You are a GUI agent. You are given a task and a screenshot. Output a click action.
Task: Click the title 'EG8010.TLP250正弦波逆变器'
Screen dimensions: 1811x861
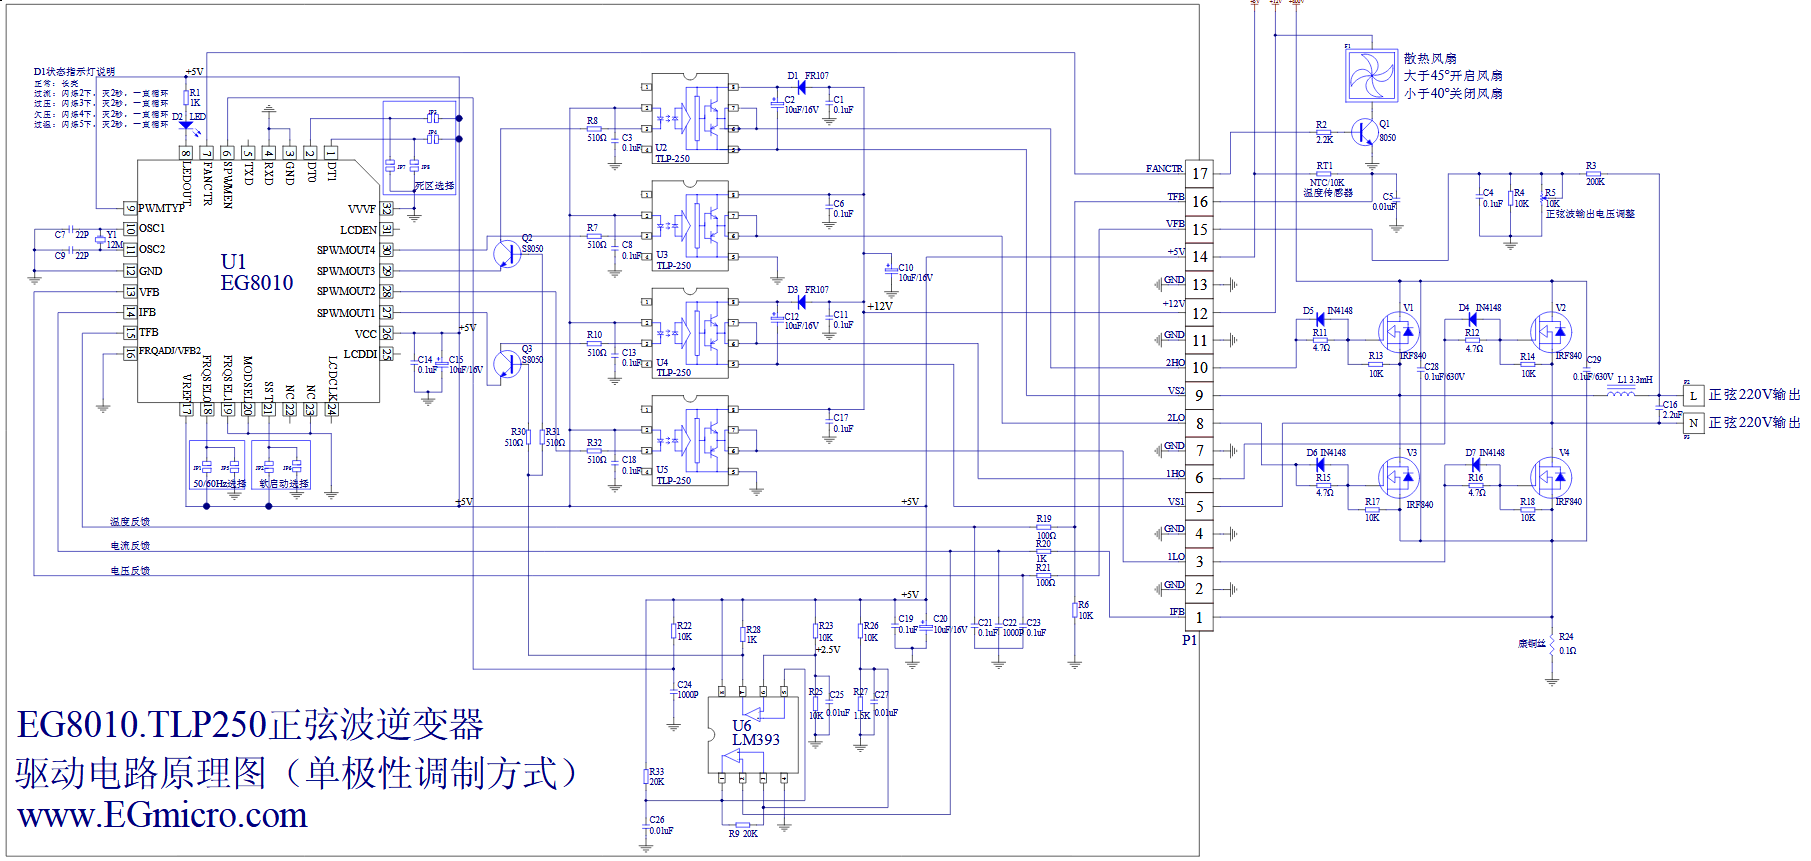tap(251, 725)
